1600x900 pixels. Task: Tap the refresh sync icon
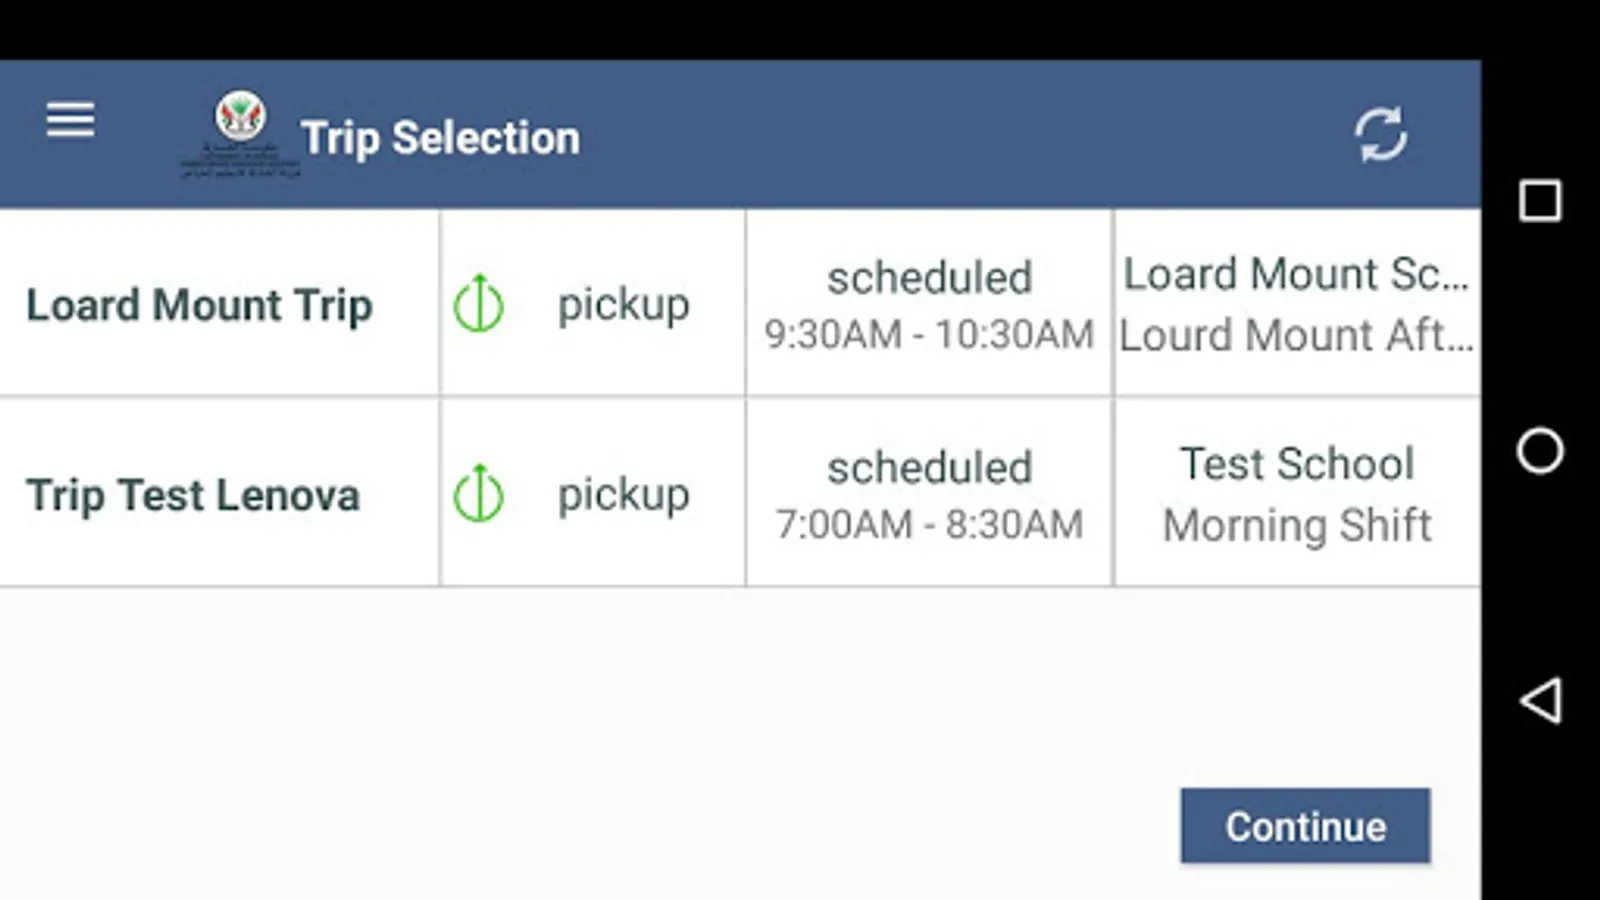coord(1380,134)
